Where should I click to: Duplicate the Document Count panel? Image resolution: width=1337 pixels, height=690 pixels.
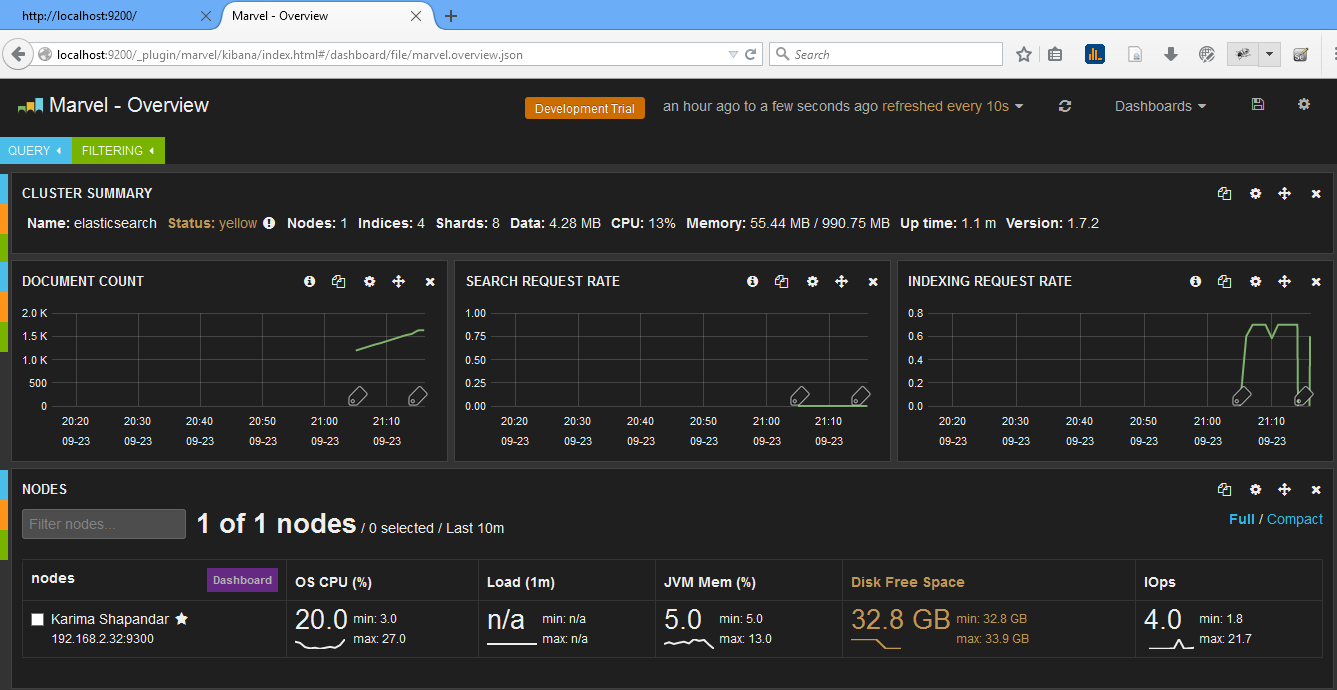pyautogui.click(x=338, y=282)
